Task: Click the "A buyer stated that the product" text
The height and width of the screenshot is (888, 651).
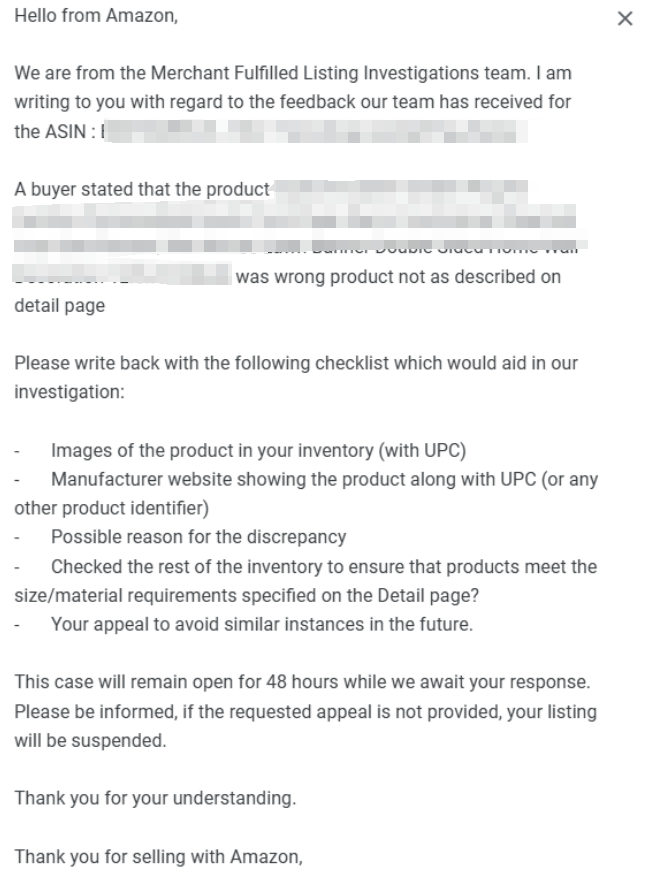Action: pyautogui.click(x=142, y=190)
